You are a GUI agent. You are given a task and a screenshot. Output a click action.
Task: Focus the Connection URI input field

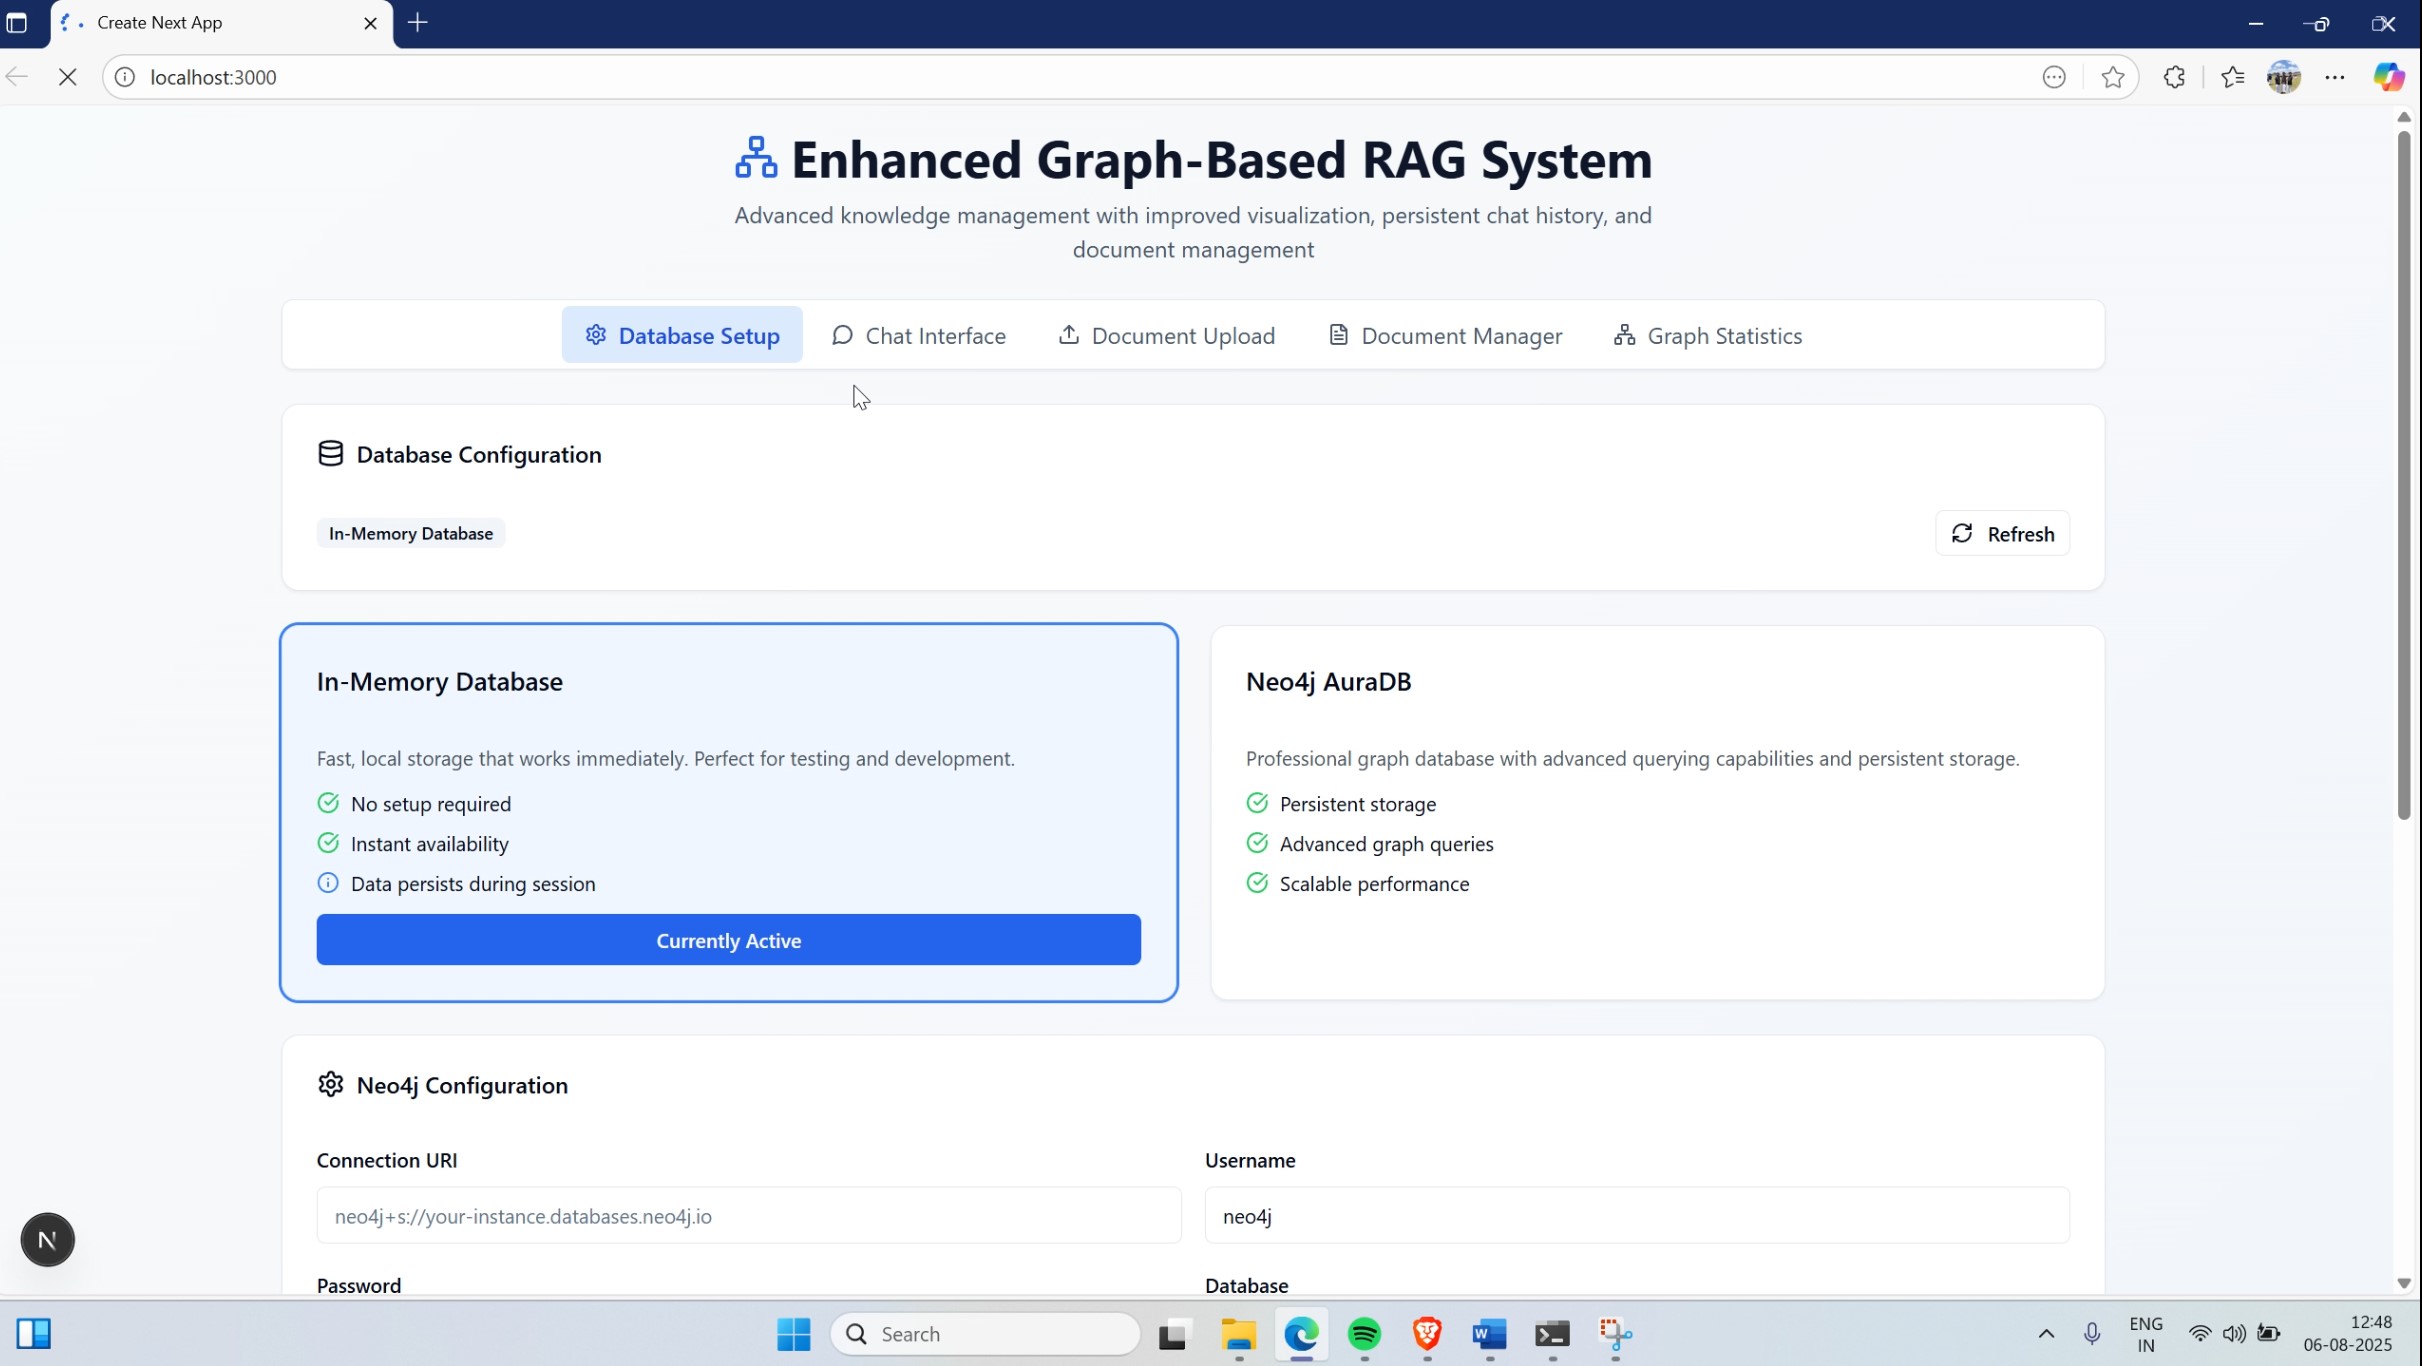pos(748,1216)
